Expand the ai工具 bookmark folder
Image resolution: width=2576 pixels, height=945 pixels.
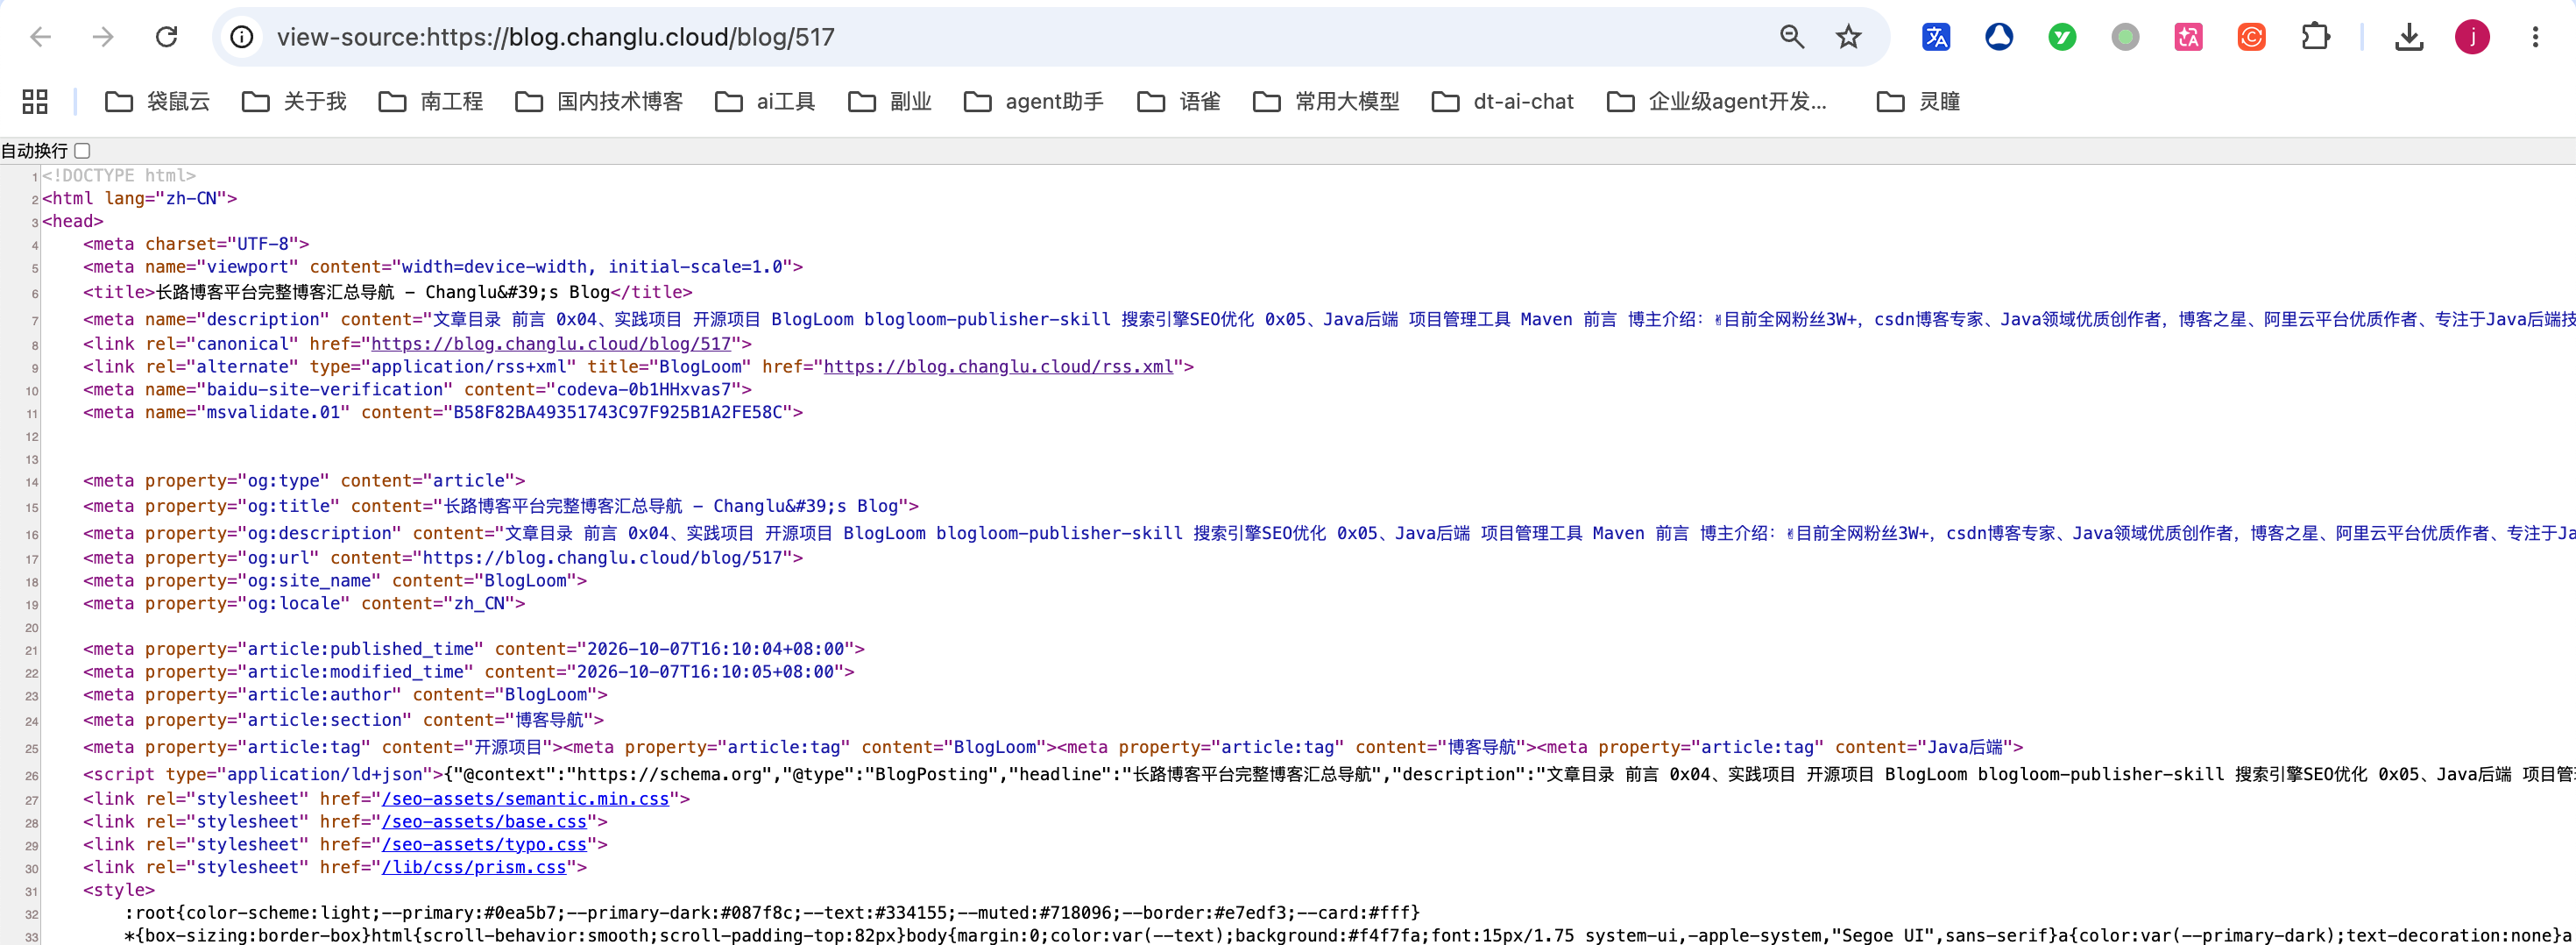[765, 101]
